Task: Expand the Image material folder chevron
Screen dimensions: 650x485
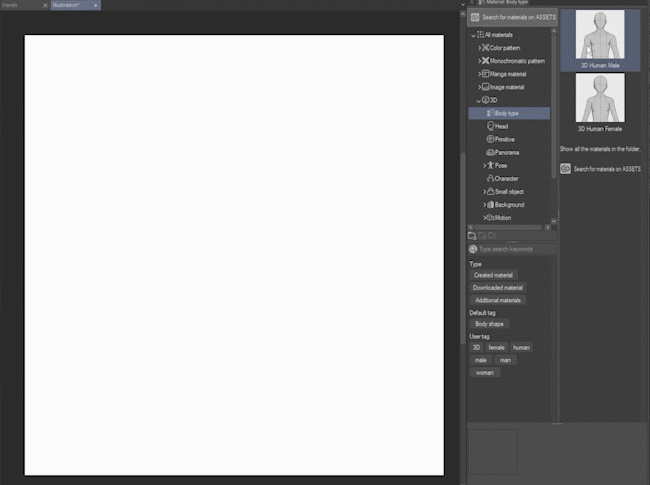Action: pyautogui.click(x=479, y=87)
